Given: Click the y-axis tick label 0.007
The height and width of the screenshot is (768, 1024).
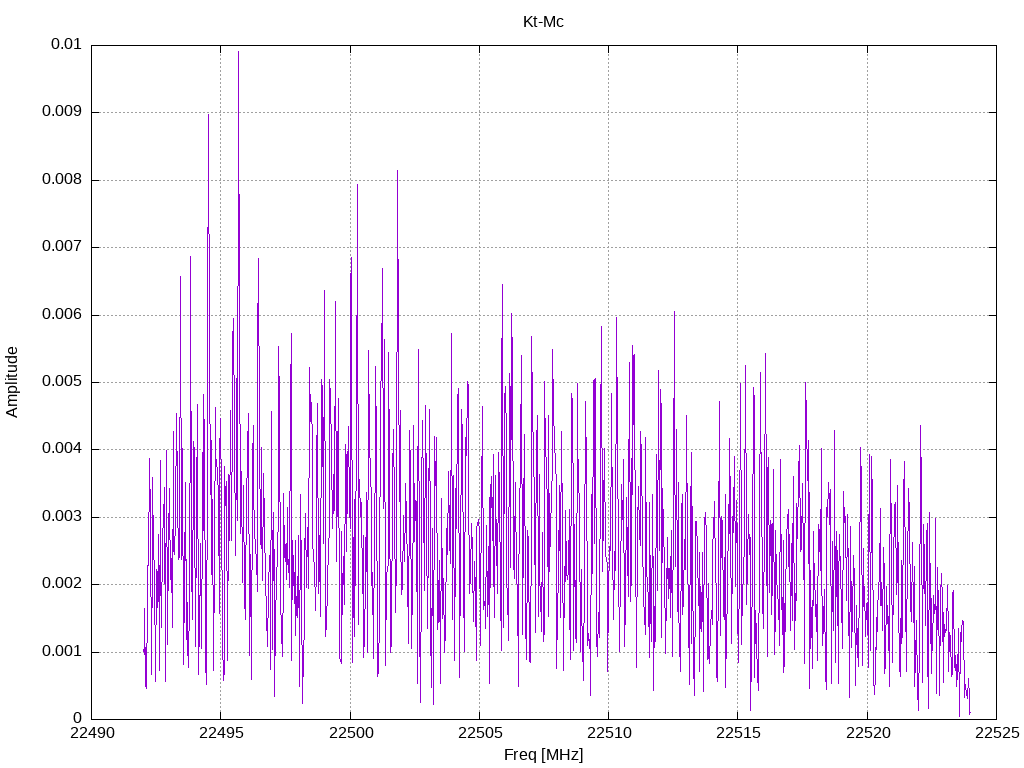Looking at the screenshot, I should (x=62, y=247).
